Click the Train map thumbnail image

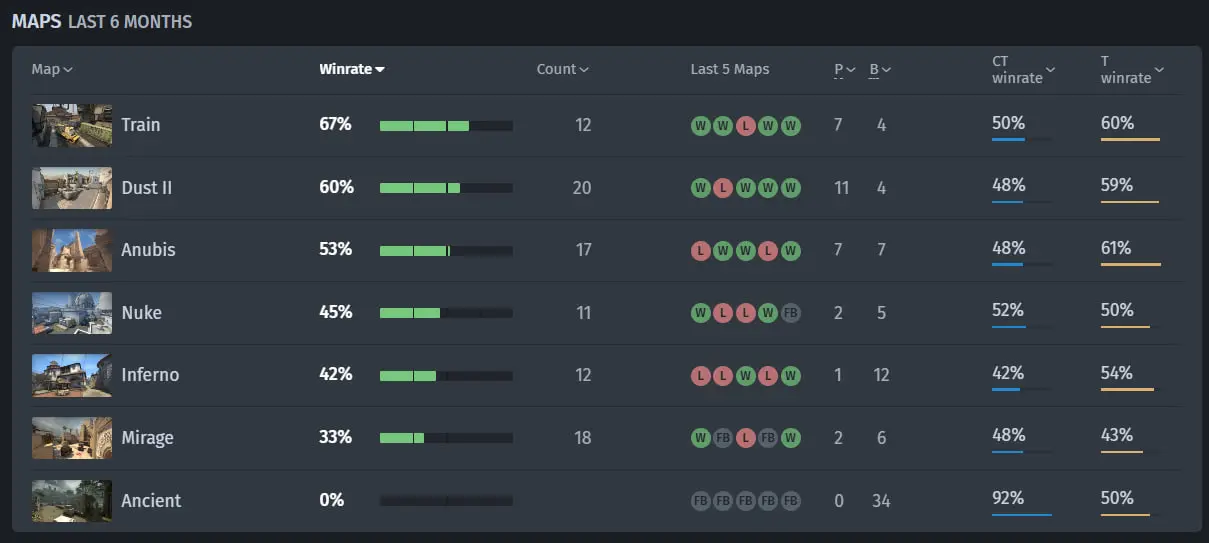71,125
